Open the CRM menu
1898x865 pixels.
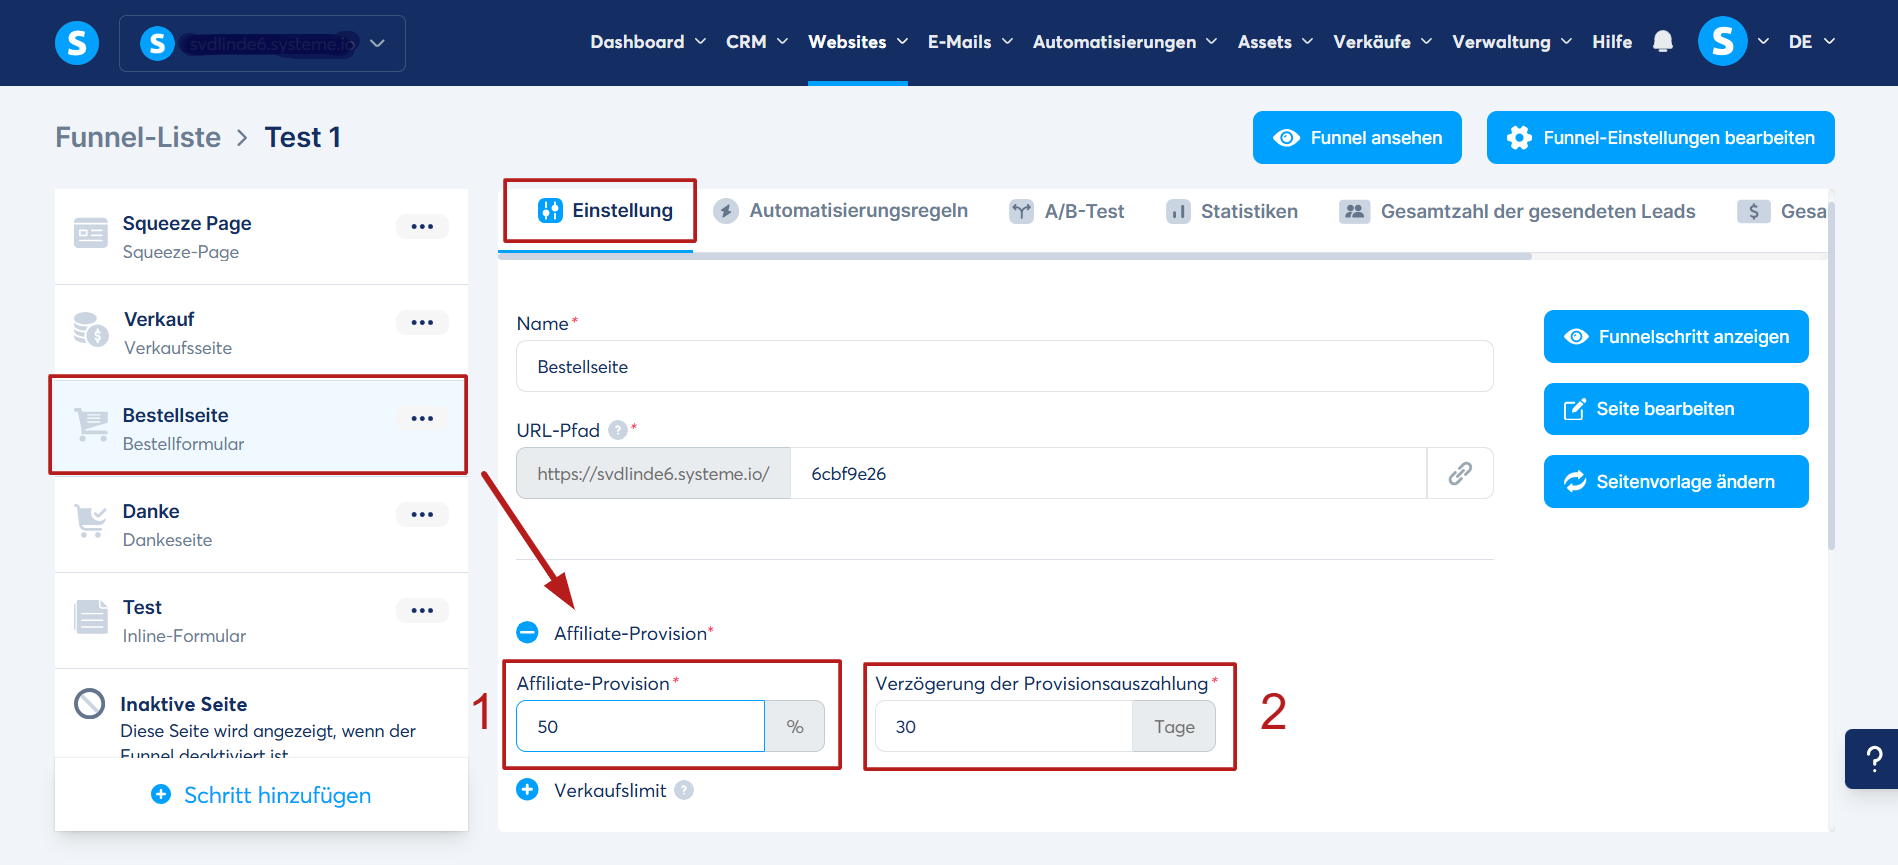pyautogui.click(x=757, y=42)
